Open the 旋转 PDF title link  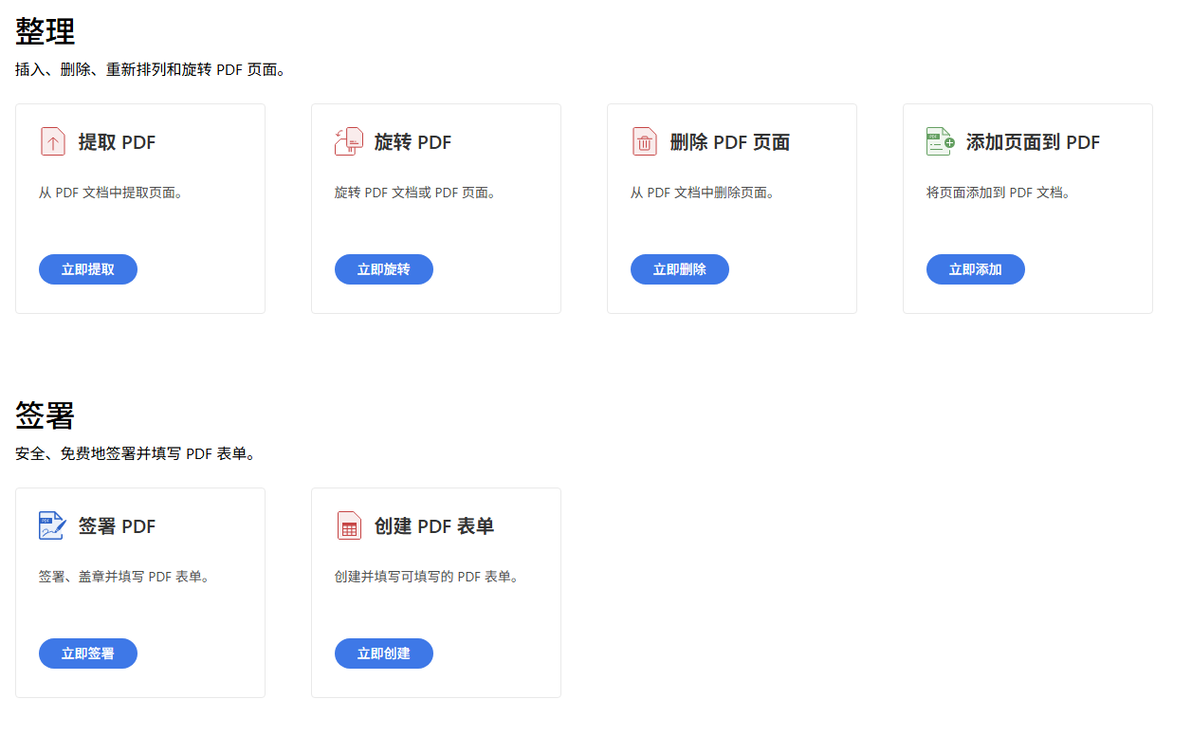pyautogui.click(x=413, y=142)
